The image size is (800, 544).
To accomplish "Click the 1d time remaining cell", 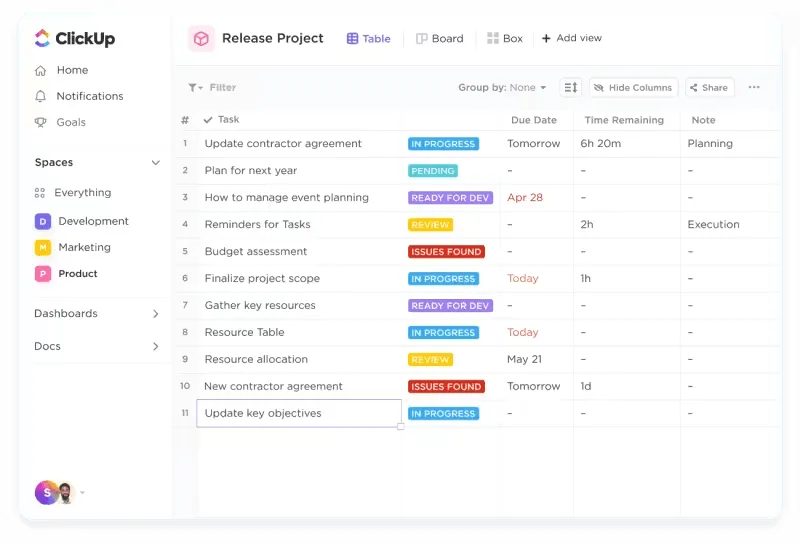I will point(586,386).
